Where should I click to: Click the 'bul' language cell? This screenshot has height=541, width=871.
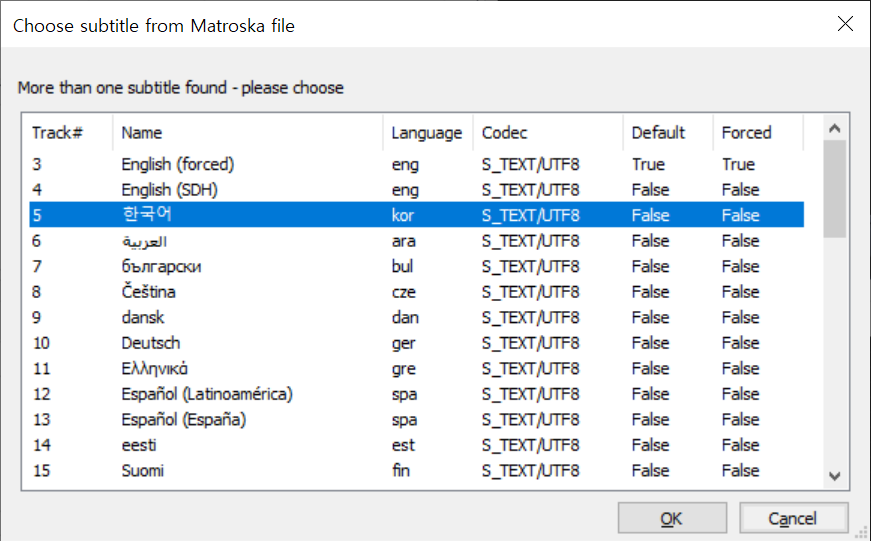pyautogui.click(x=402, y=267)
